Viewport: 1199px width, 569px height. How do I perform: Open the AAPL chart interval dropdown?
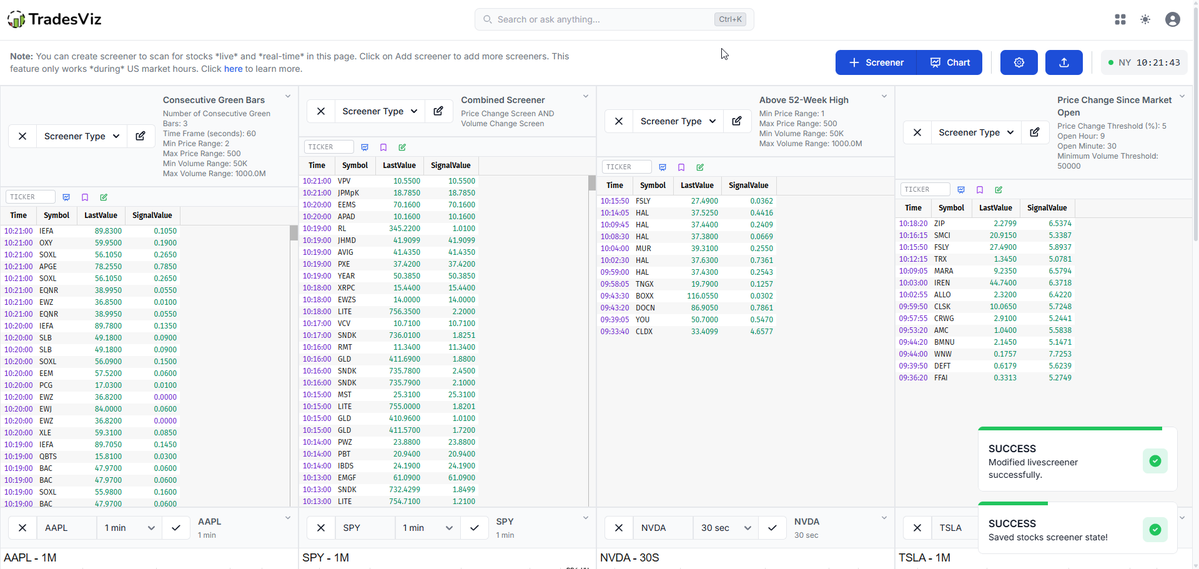pyautogui.click(x=129, y=528)
